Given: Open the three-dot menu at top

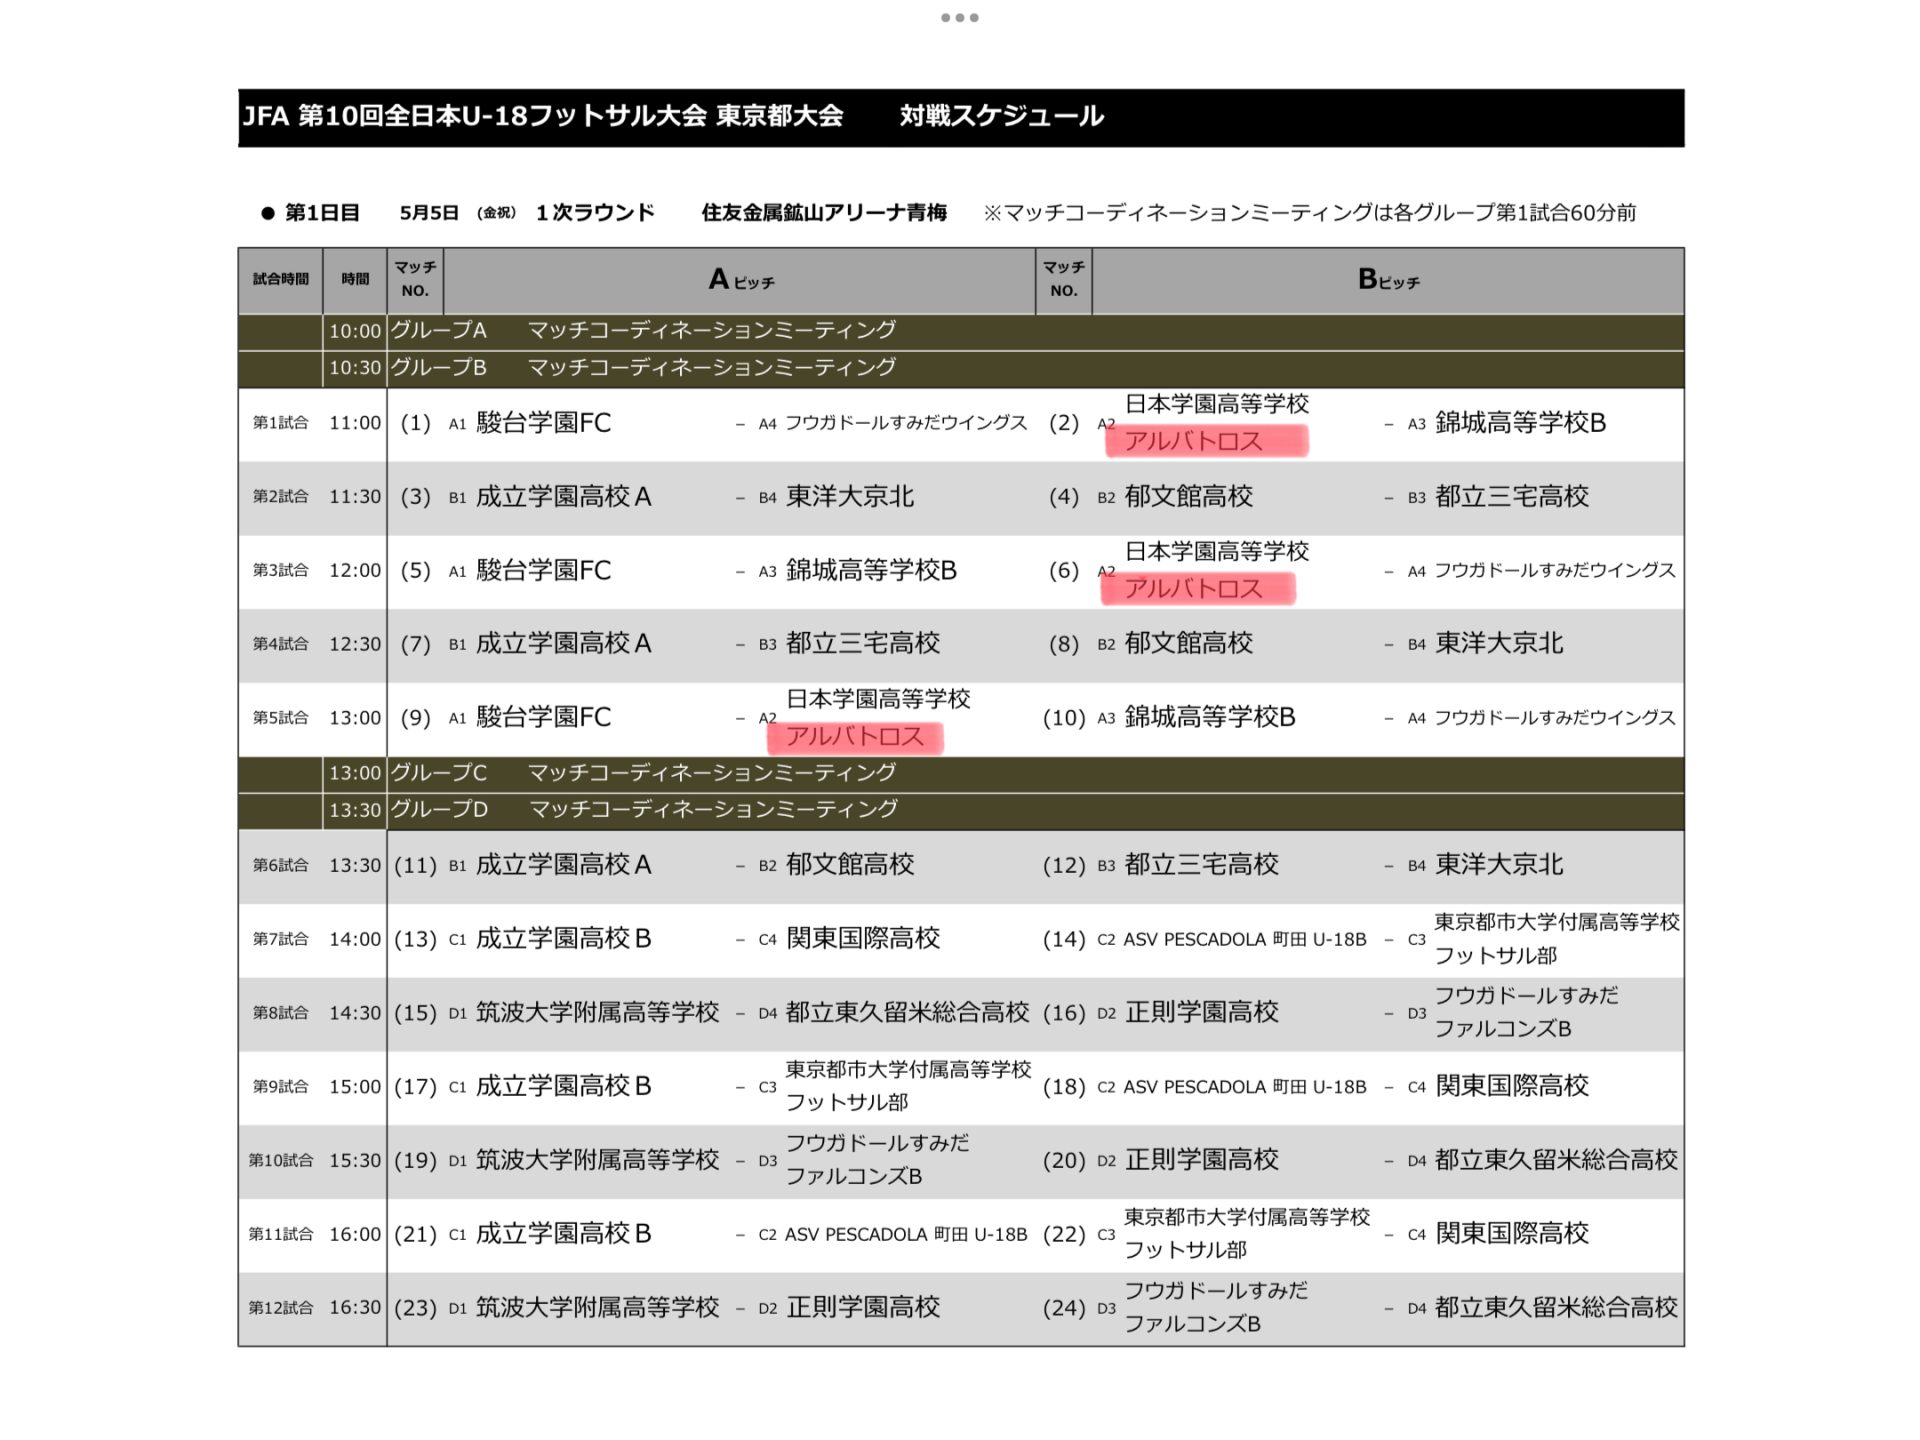Looking at the screenshot, I should point(959,17).
